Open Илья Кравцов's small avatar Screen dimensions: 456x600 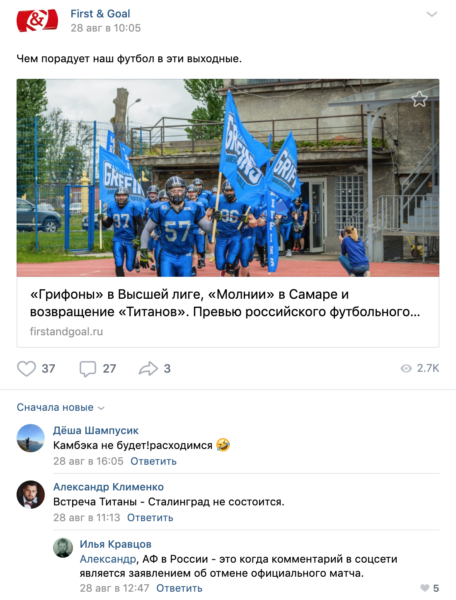(x=63, y=548)
